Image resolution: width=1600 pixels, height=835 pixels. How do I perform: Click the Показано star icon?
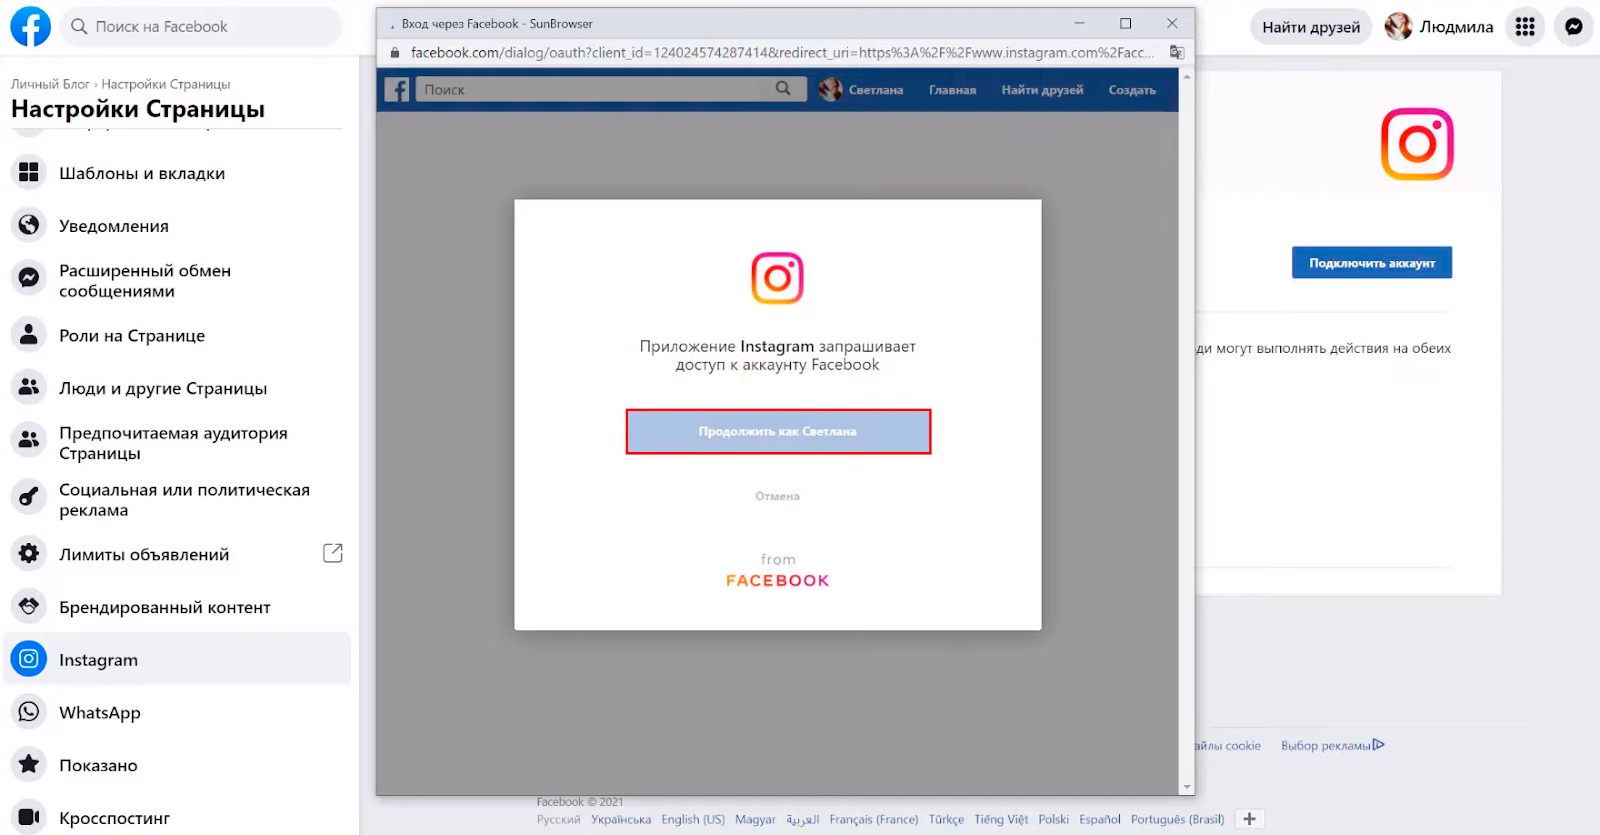29,765
